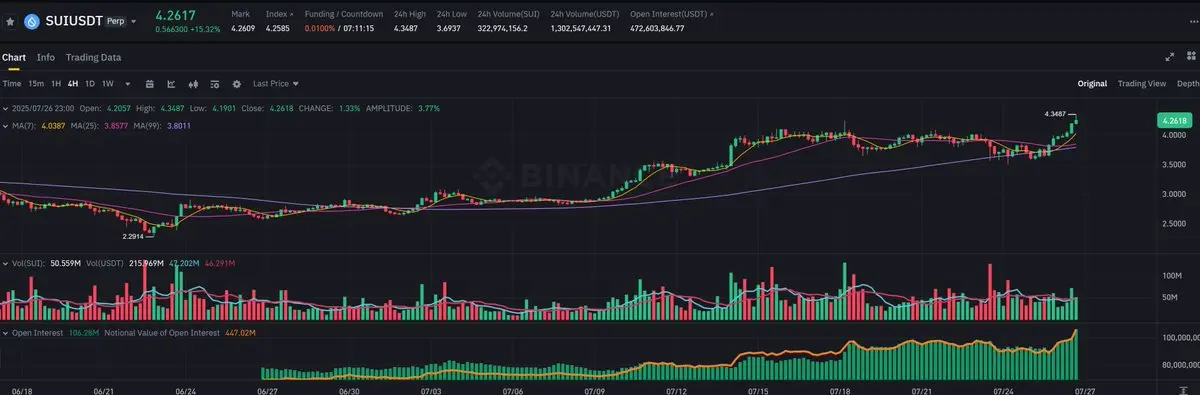Collapse the MA indicator row chevron
The image size is (1200, 395).
(x=4, y=125)
